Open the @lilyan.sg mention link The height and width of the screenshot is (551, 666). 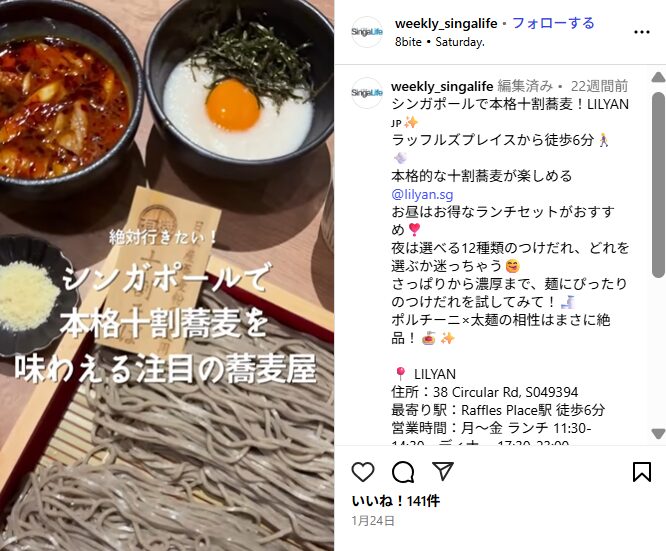422,194
